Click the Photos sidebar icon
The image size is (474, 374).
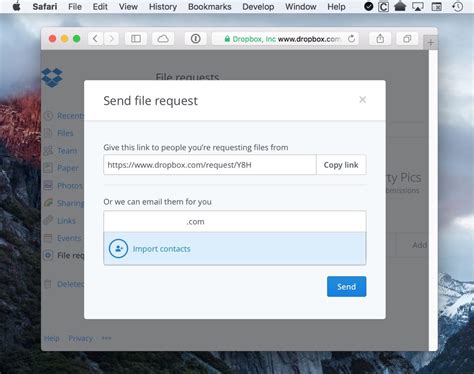[48, 185]
